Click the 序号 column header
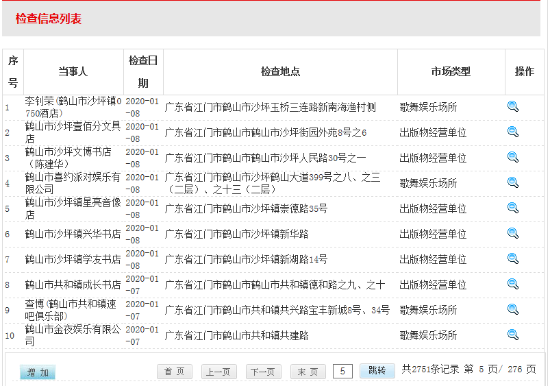Screen dimensions: 550x386 click(x=13, y=72)
